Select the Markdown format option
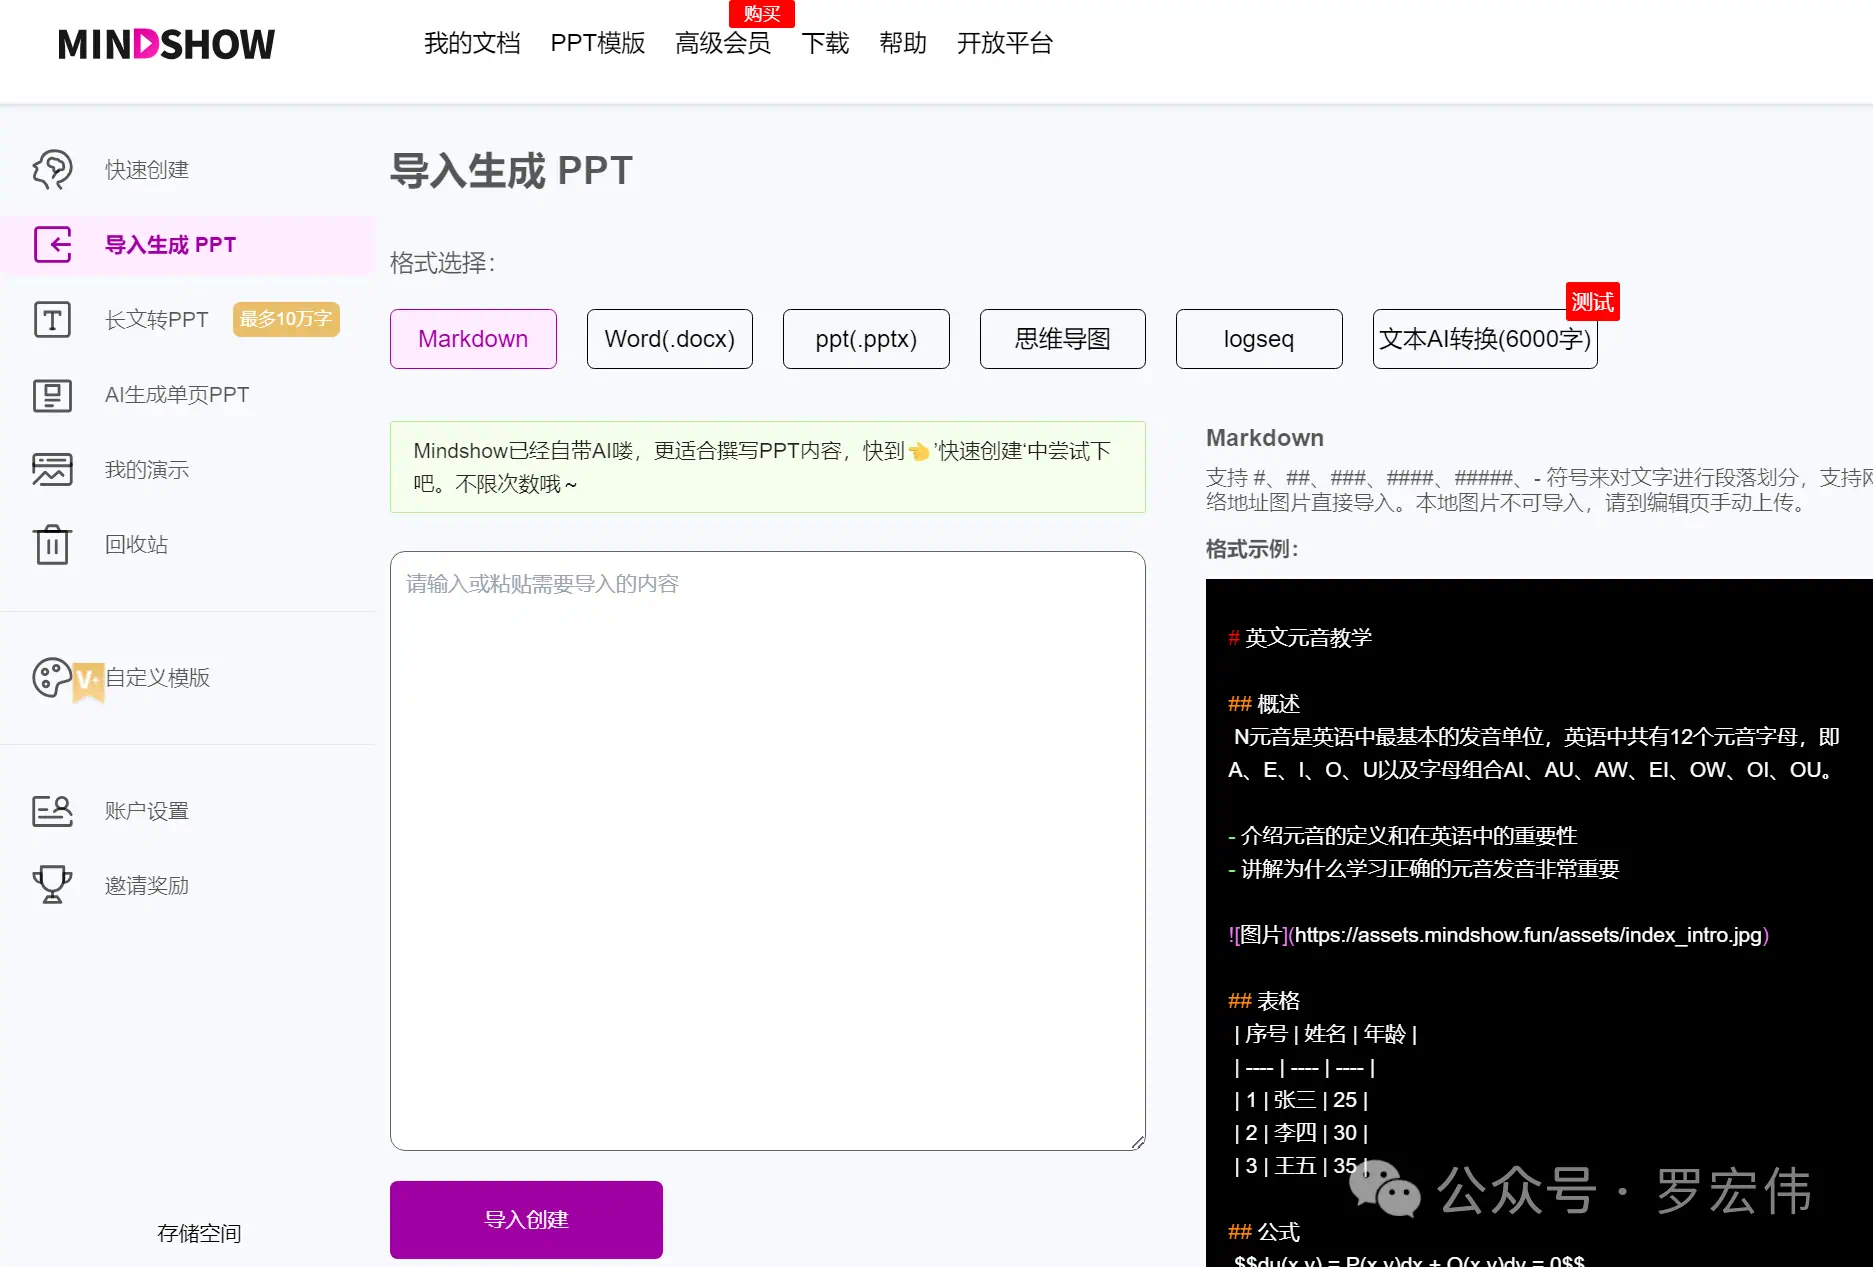This screenshot has width=1873, height=1267. [x=473, y=339]
